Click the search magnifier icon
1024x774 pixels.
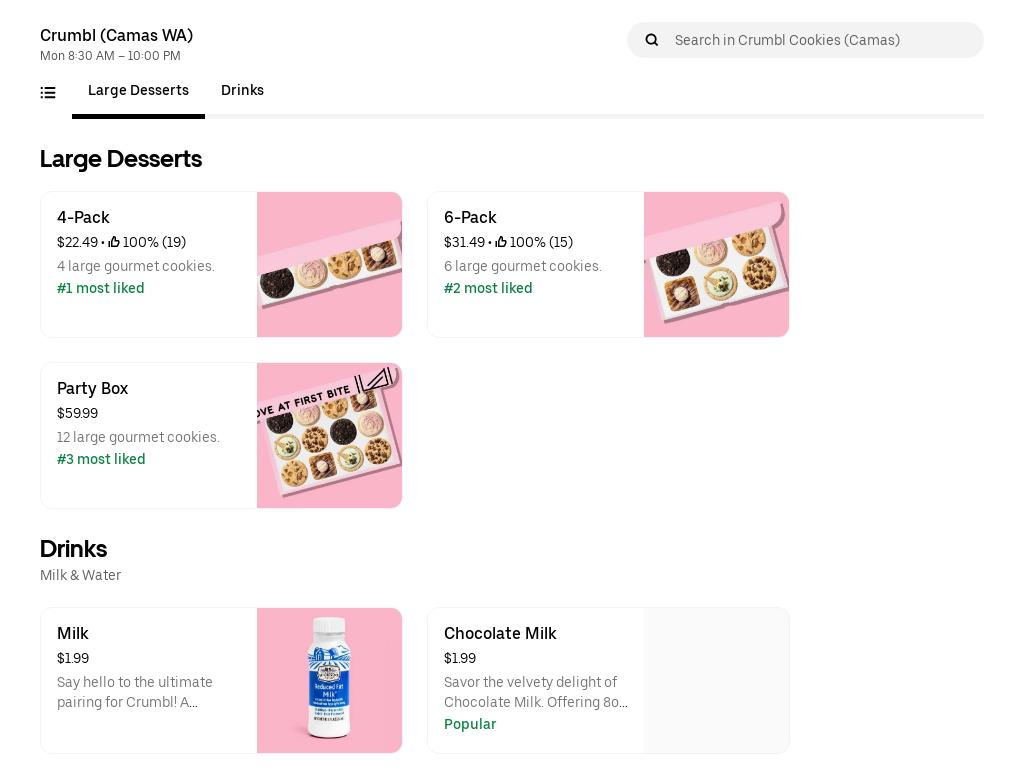(652, 40)
